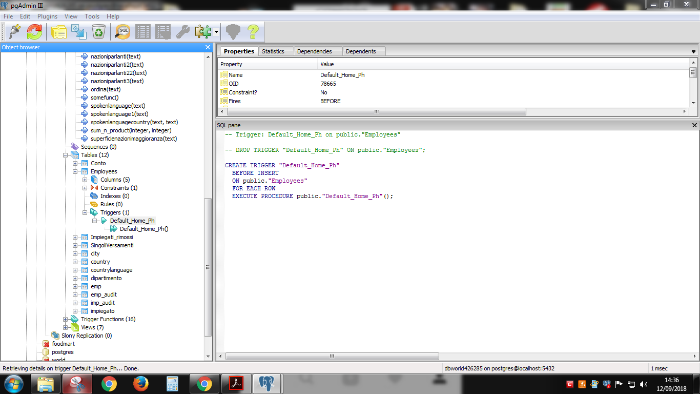Select the postgres database
The width and height of the screenshot is (700, 394).
(62, 352)
